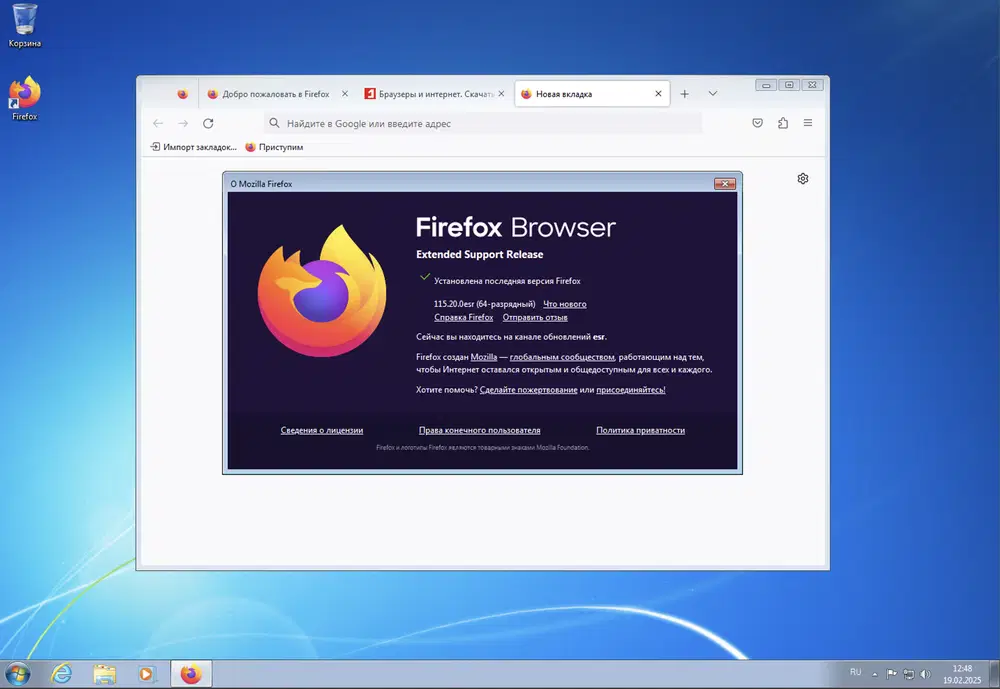Image resolution: width=1000 pixels, height=689 pixels.
Task: Open the Action Center flag icon
Action: point(892,674)
